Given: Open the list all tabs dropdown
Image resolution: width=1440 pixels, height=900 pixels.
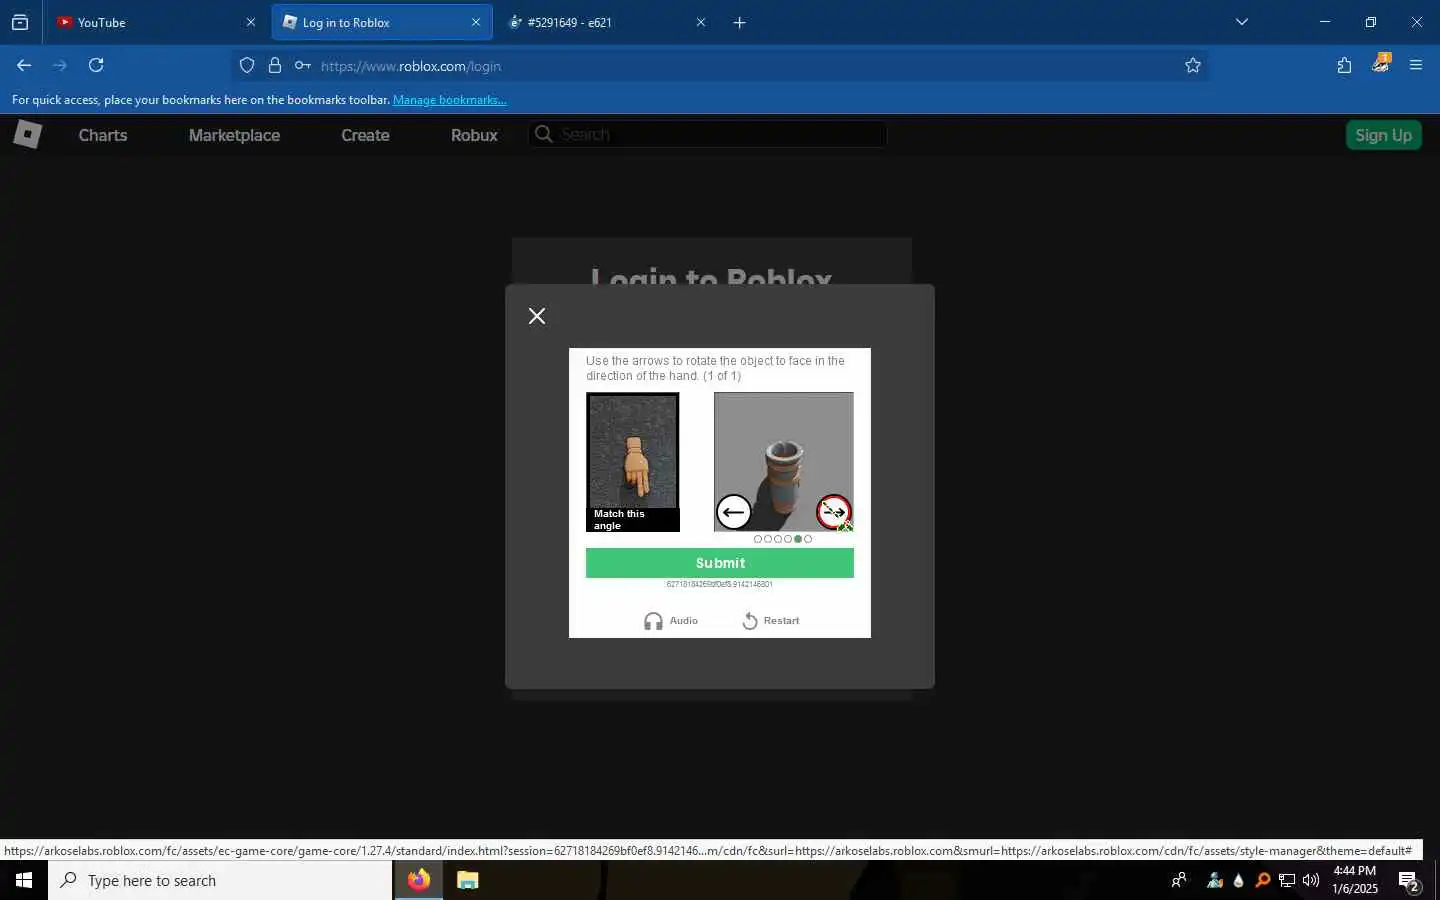Looking at the screenshot, I should click(x=1242, y=22).
